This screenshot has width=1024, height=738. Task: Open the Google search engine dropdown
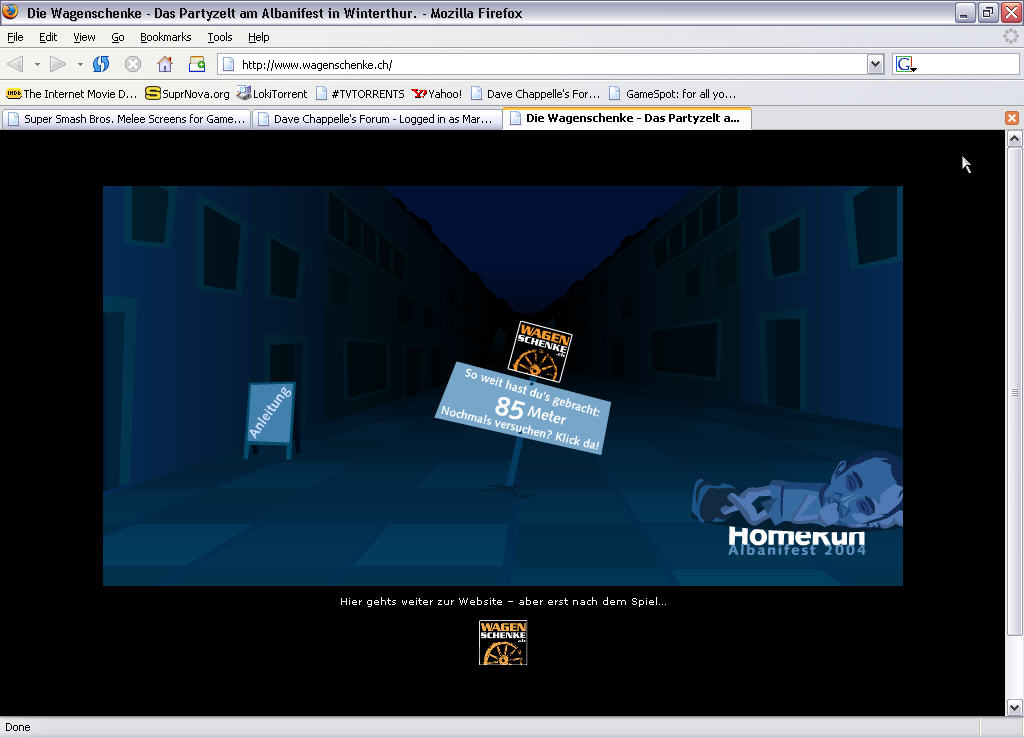coord(906,64)
